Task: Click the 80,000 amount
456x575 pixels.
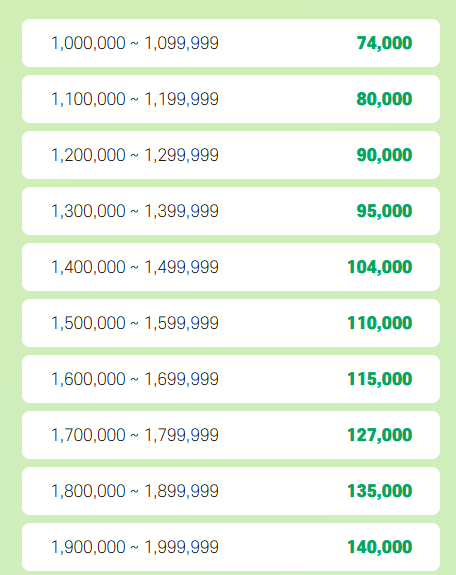Action: click(x=384, y=99)
